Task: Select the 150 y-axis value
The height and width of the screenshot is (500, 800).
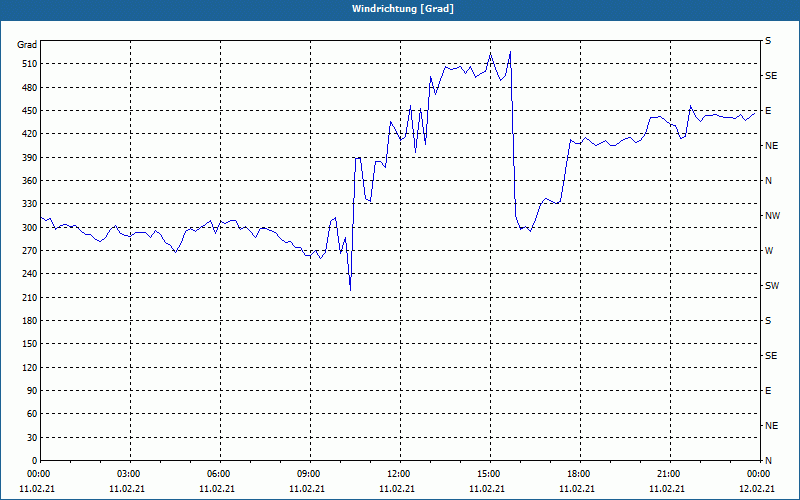Action: [x=30, y=344]
